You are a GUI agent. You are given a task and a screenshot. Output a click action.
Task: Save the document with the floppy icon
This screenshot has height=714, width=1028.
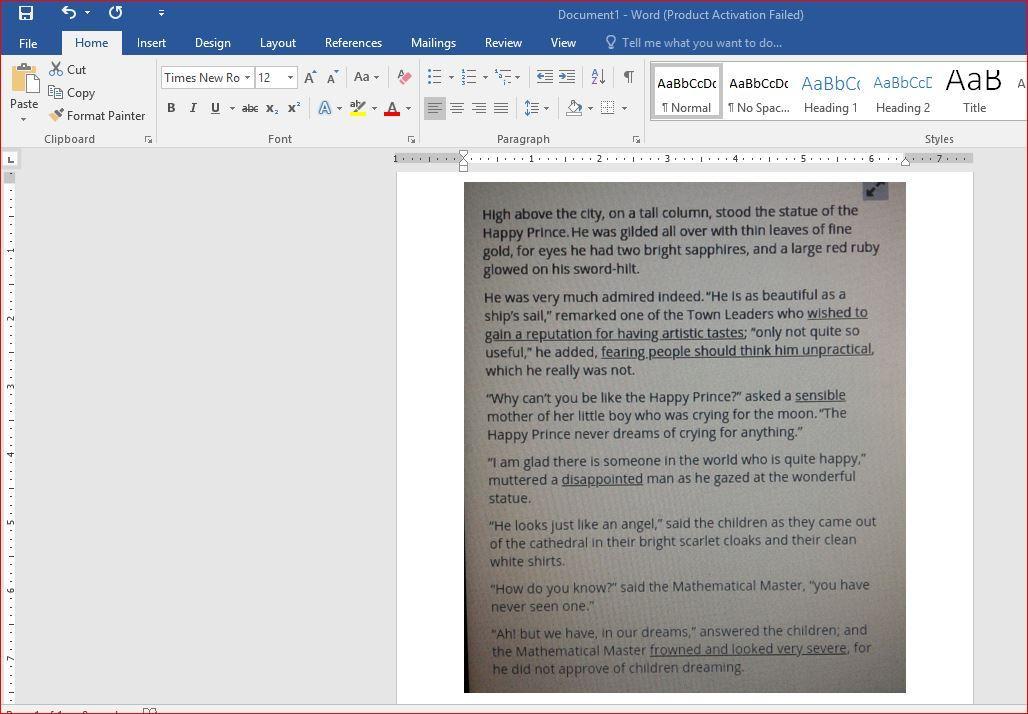coord(26,13)
